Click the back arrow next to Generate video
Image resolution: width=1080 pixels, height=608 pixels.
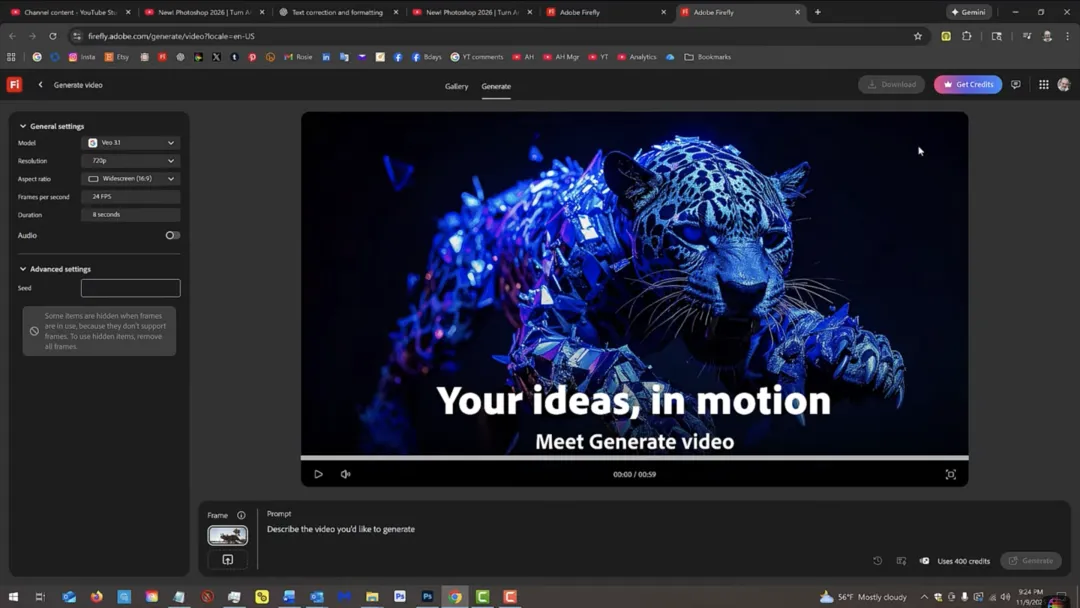click(x=39, y=84)
